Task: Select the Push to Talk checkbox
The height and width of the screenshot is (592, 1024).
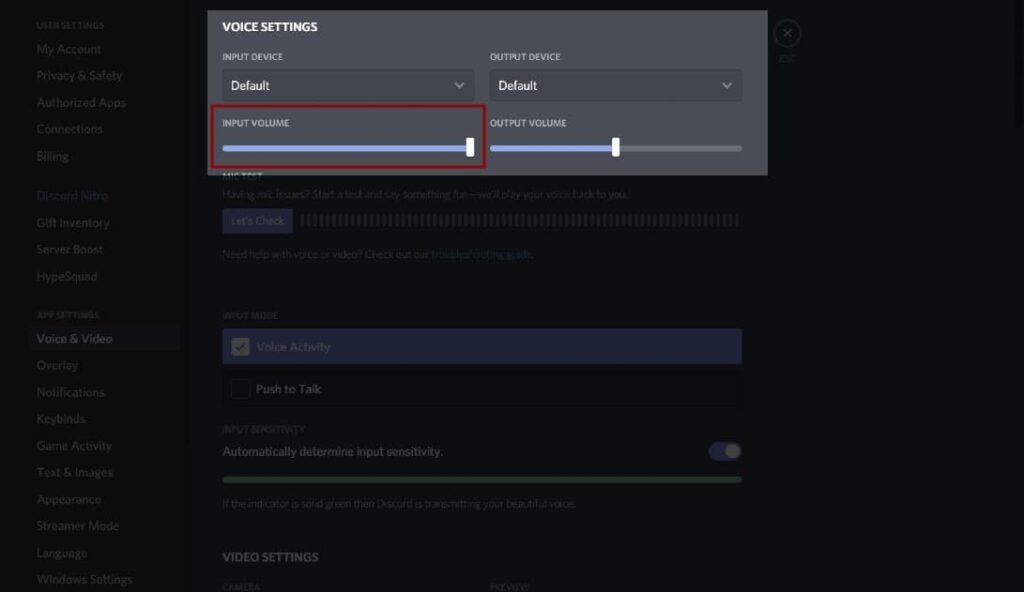Action: tap(240, 389)
